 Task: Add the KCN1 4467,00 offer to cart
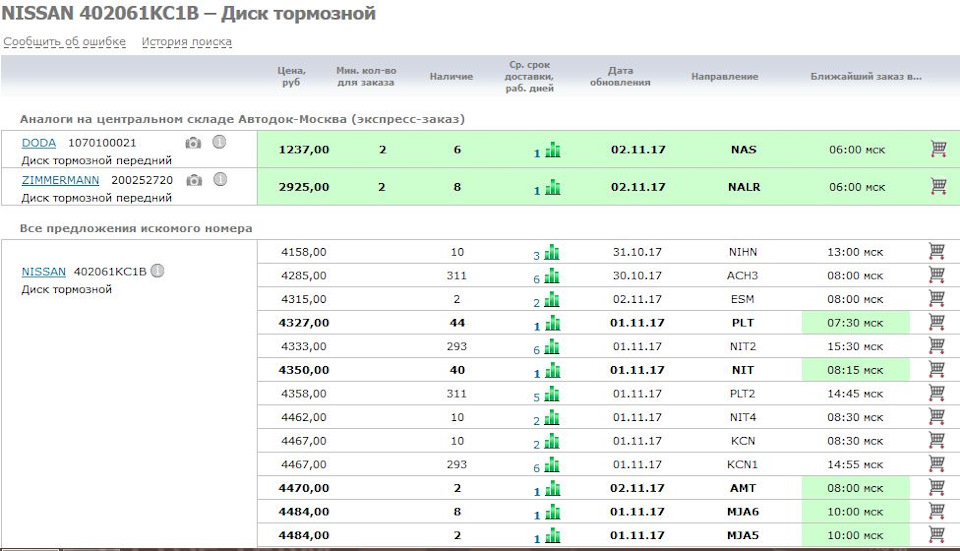(x=936, y=463)
